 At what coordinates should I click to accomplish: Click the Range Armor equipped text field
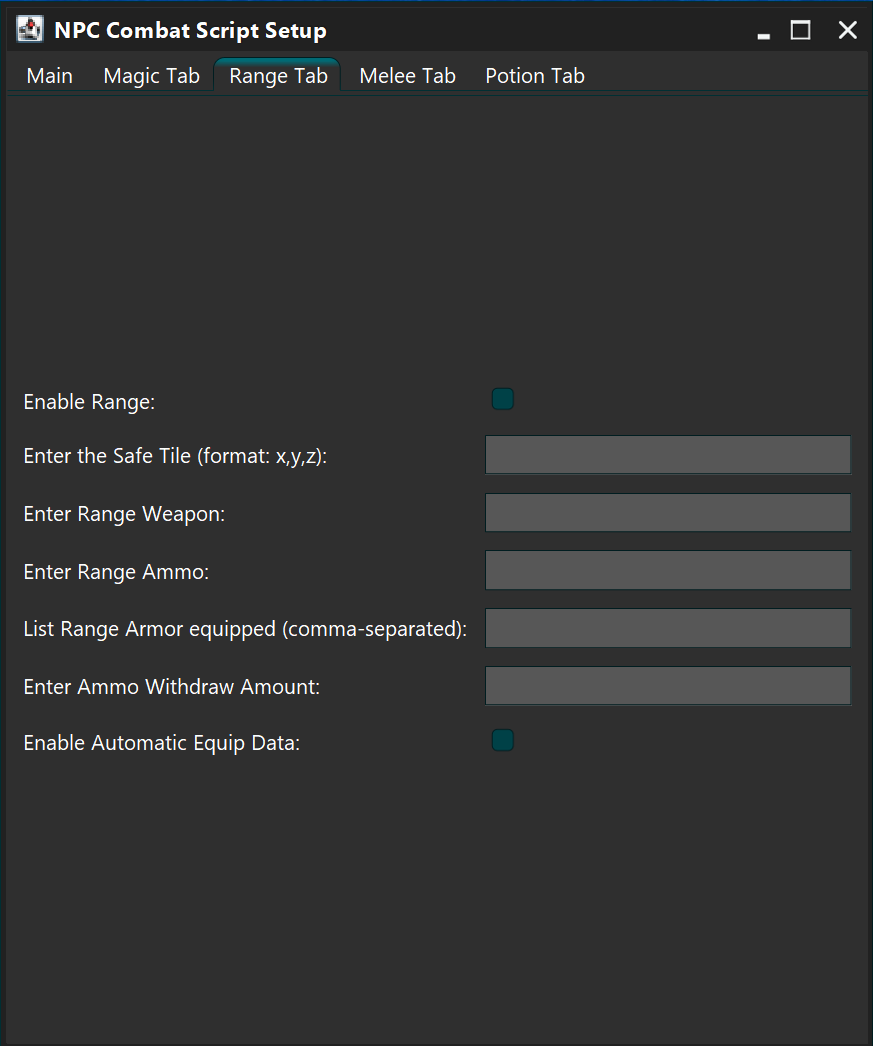click(x=668, y=628)
